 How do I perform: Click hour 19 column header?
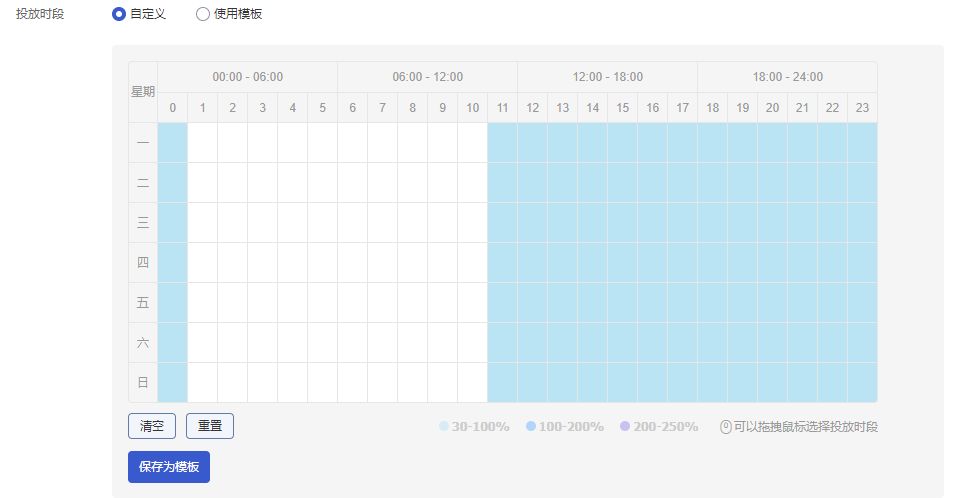(742, 108)
